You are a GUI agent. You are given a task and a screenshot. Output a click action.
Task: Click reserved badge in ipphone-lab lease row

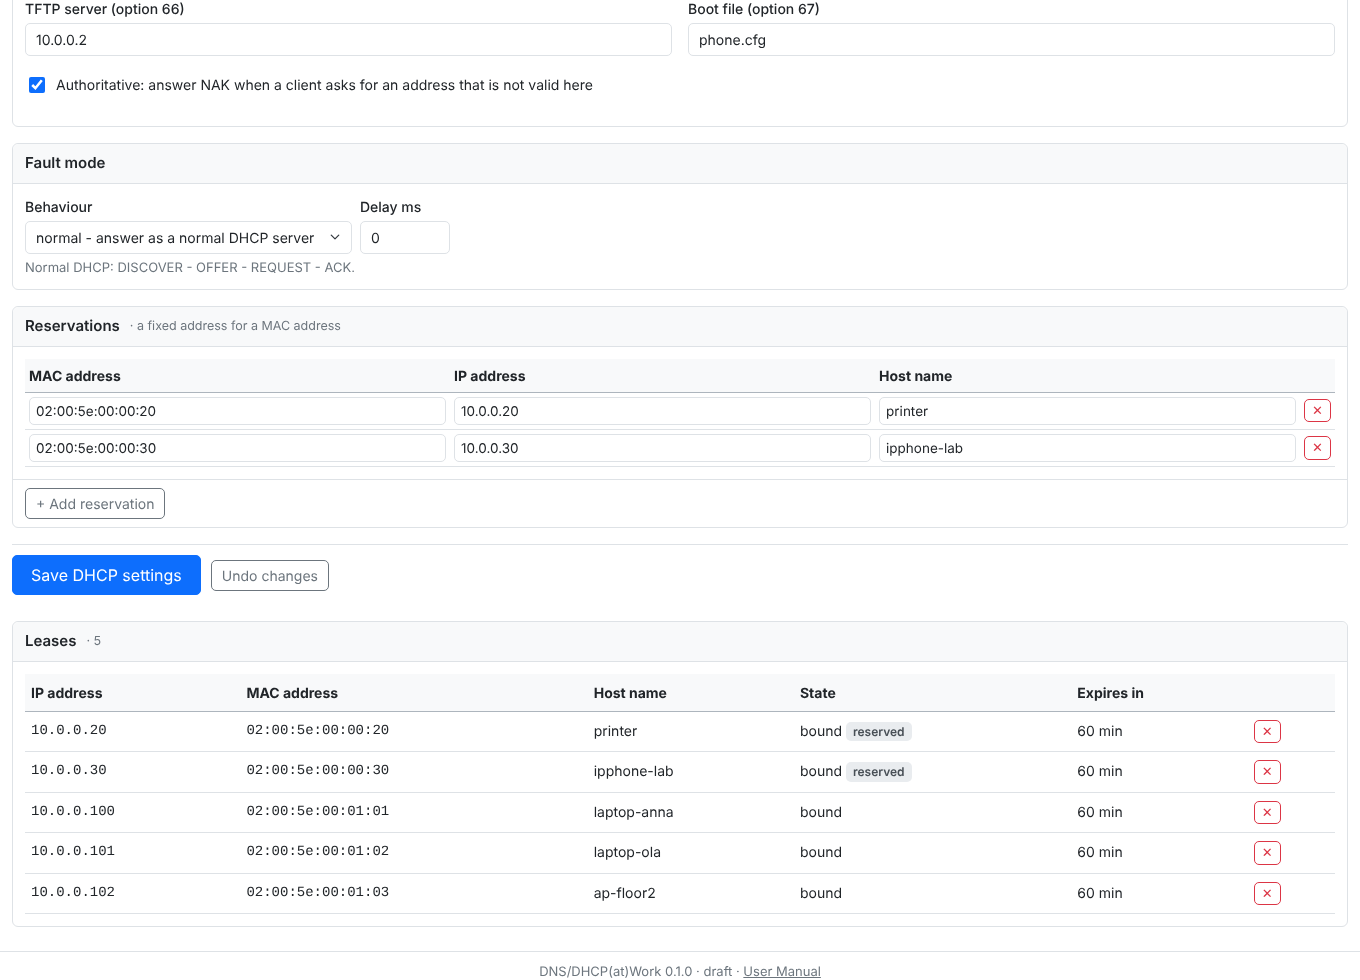879,772
